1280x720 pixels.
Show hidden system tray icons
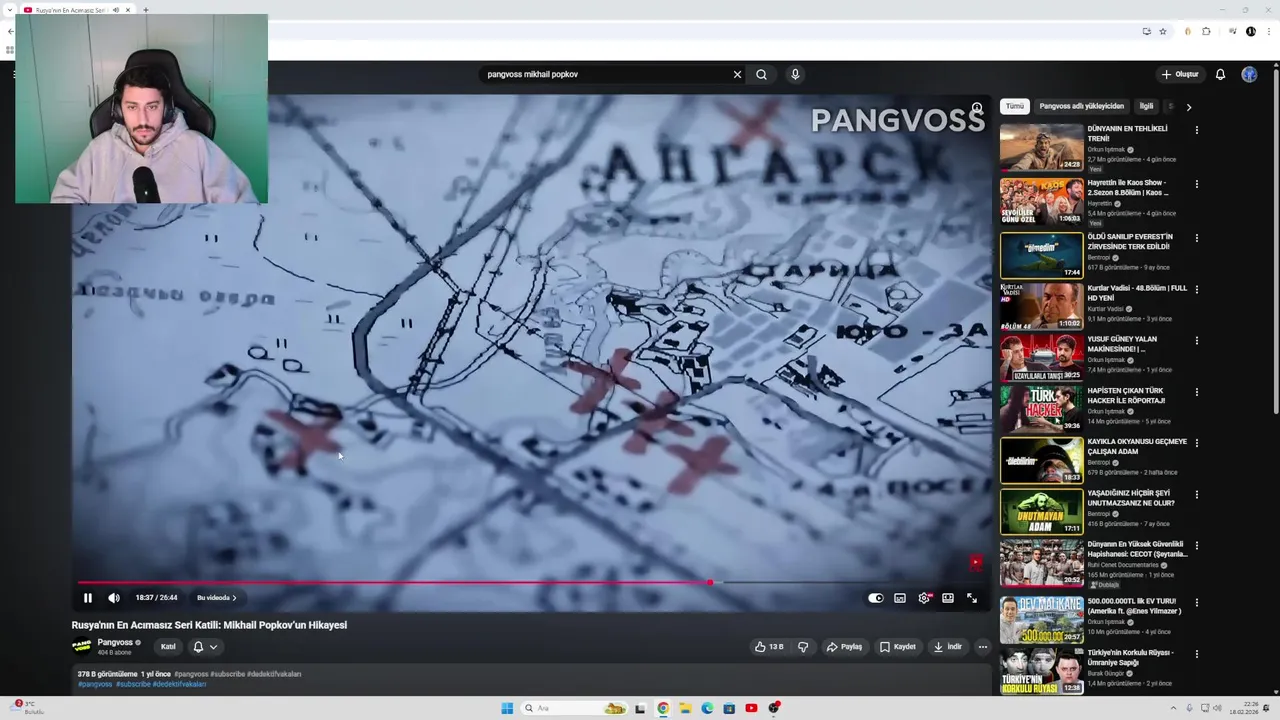pyautogui.click(x=1174, y=708)
